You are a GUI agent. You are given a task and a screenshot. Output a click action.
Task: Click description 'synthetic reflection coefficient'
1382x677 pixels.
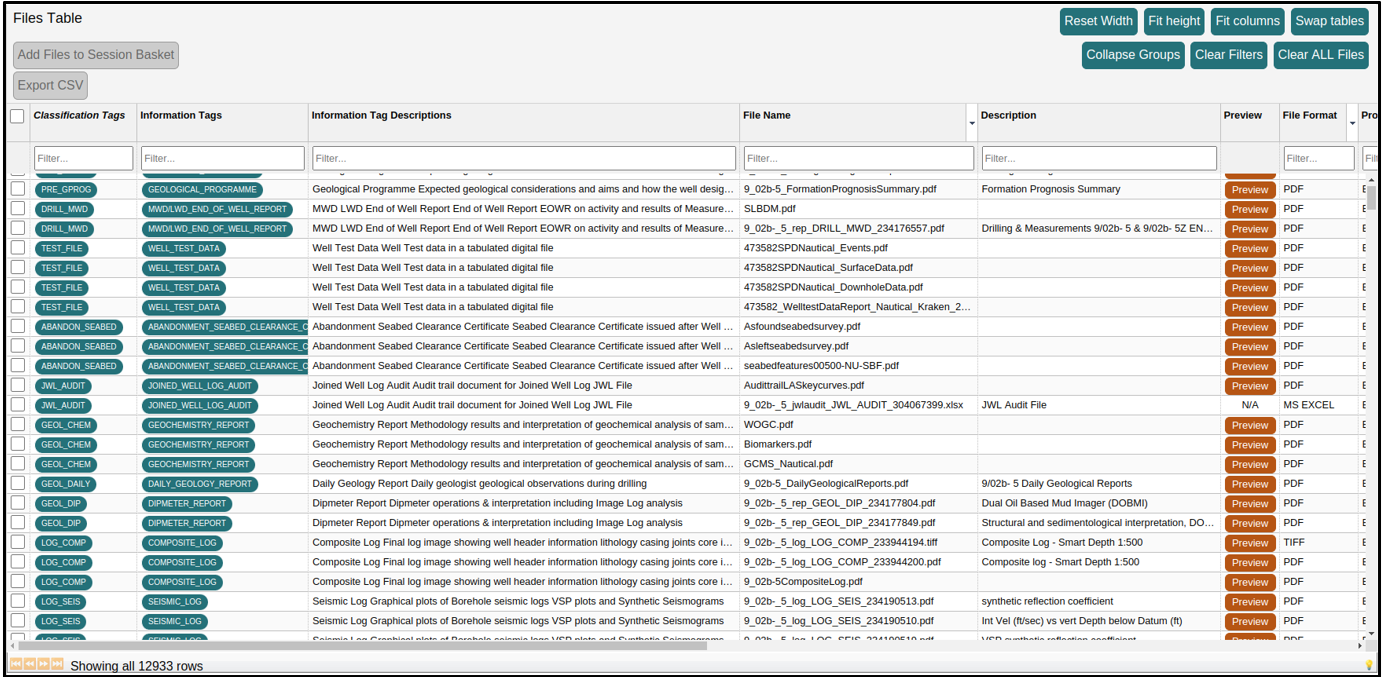tap(1047, 601)
